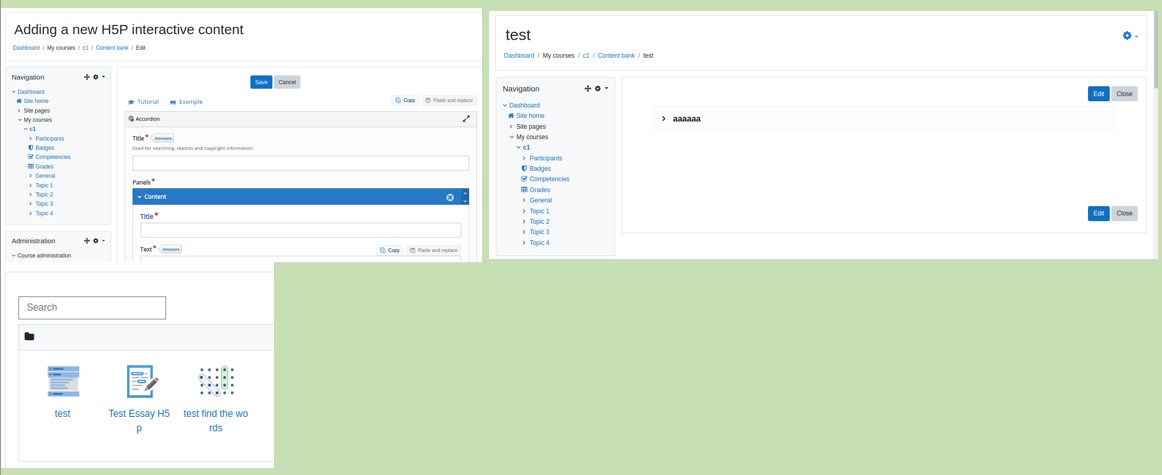Open the 'test find the words' content icon in the content bank

click(216, 382)
